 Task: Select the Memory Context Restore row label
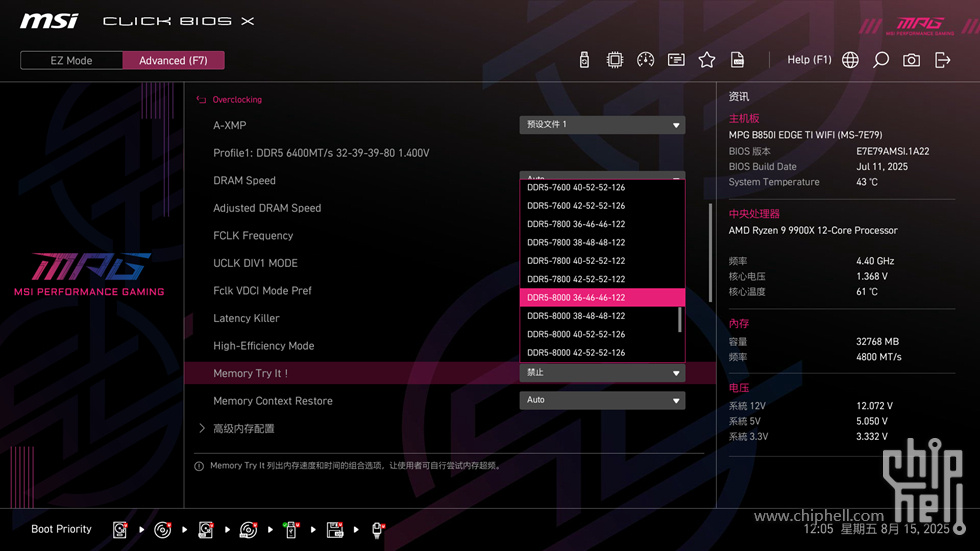[272, 400]
